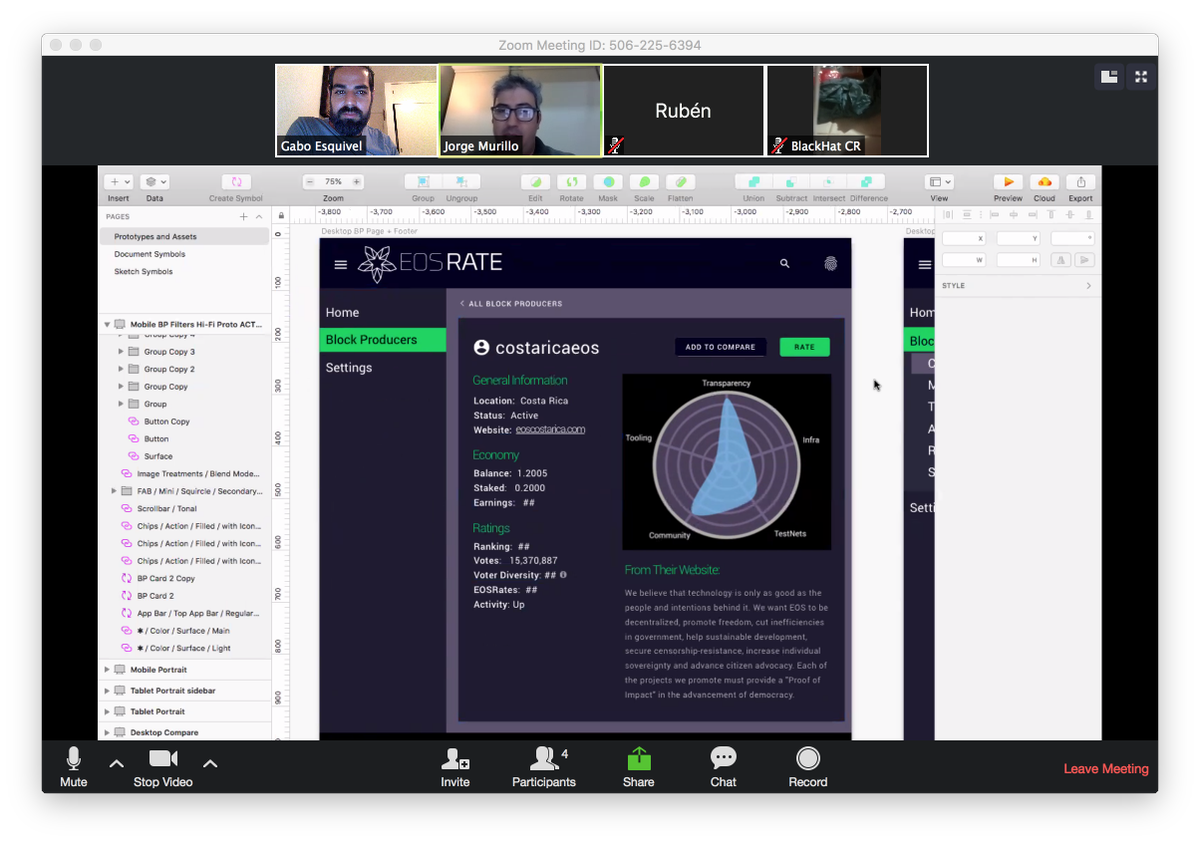Click the Rotate toolbar icon
The width and height of the screenshot is (1200, 843).
click(571, 182)
